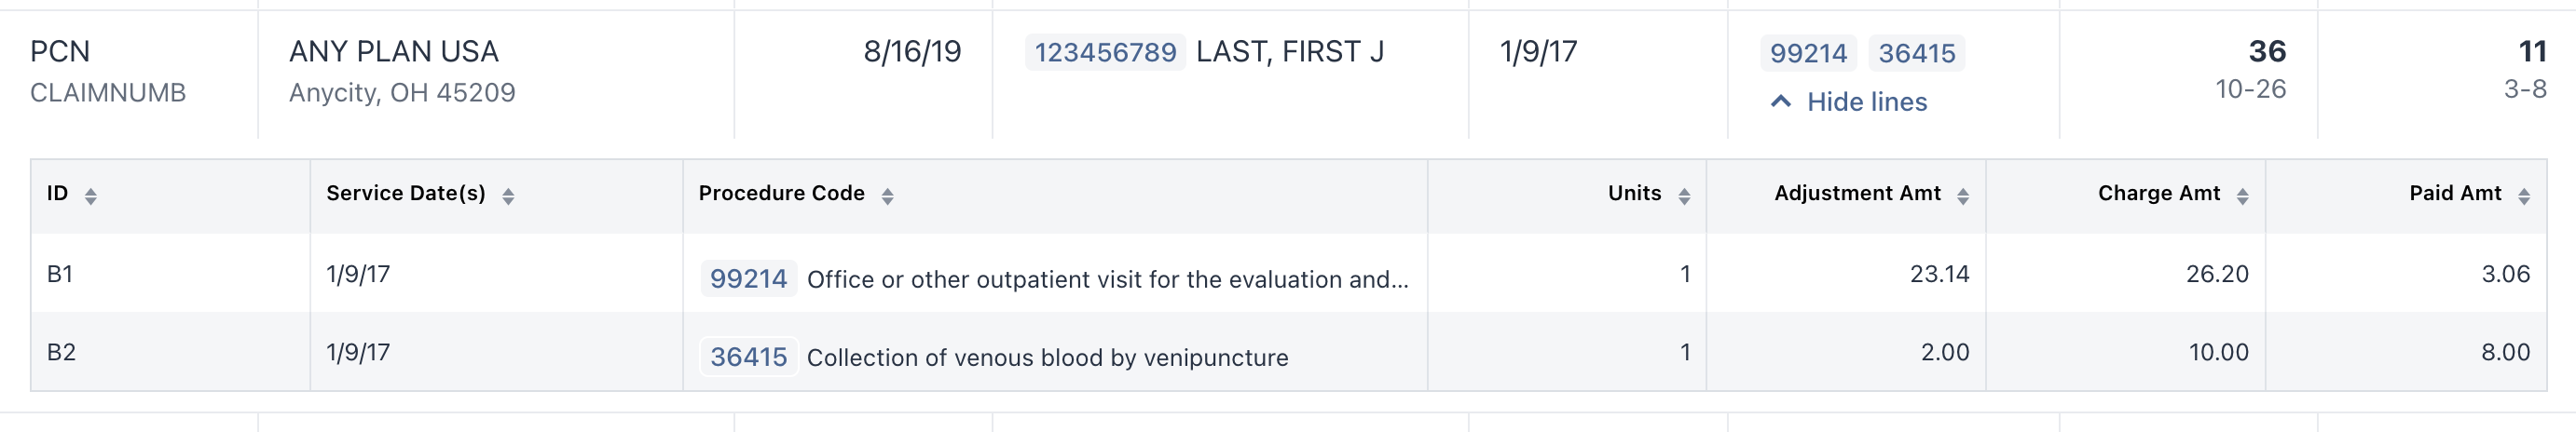This screenshot has height=432, width=2576.
Task: Sort by Charge Amt arrows
Action: [2242, 196]
